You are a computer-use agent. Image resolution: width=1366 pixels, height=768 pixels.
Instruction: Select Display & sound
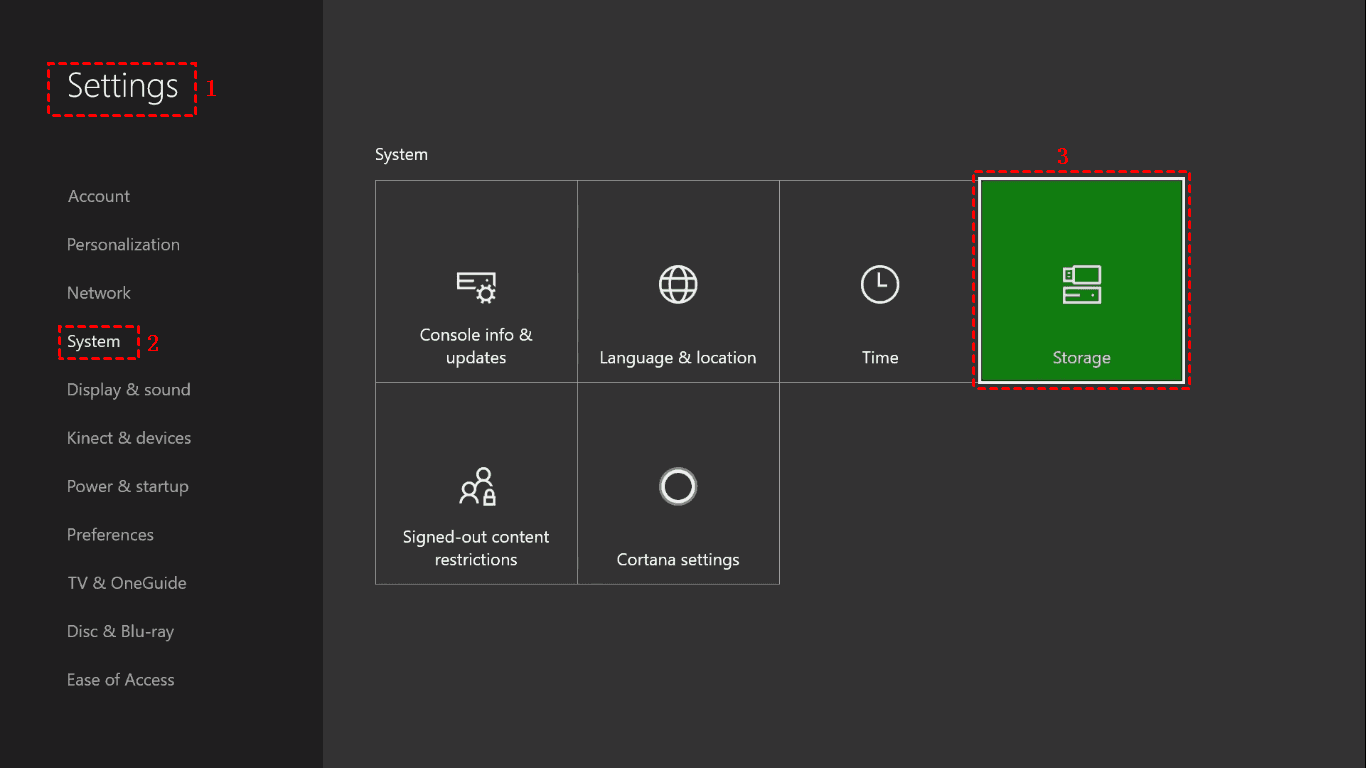point(128,389)
